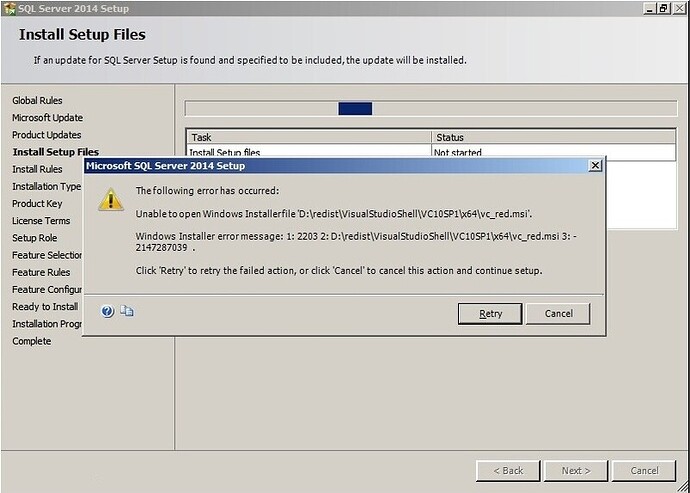Restore the setup window using the restore button
Screen dimensions: 690x493
664,8
